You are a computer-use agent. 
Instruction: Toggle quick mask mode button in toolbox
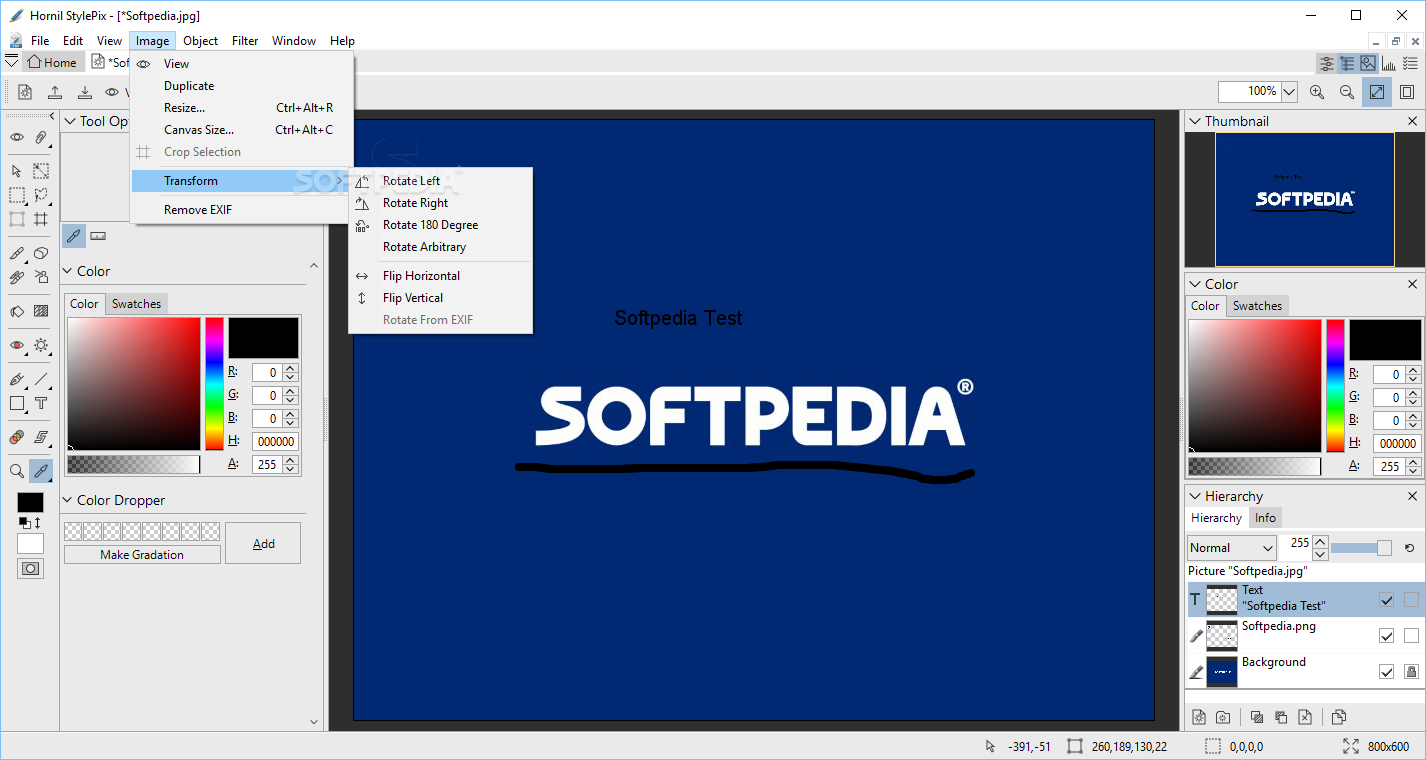pyautogui.click(x=31, y=568)
